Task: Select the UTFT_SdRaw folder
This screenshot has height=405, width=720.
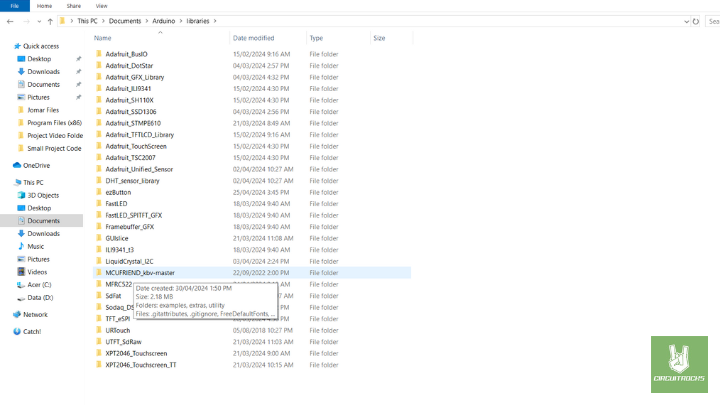Action: (124, 342)
